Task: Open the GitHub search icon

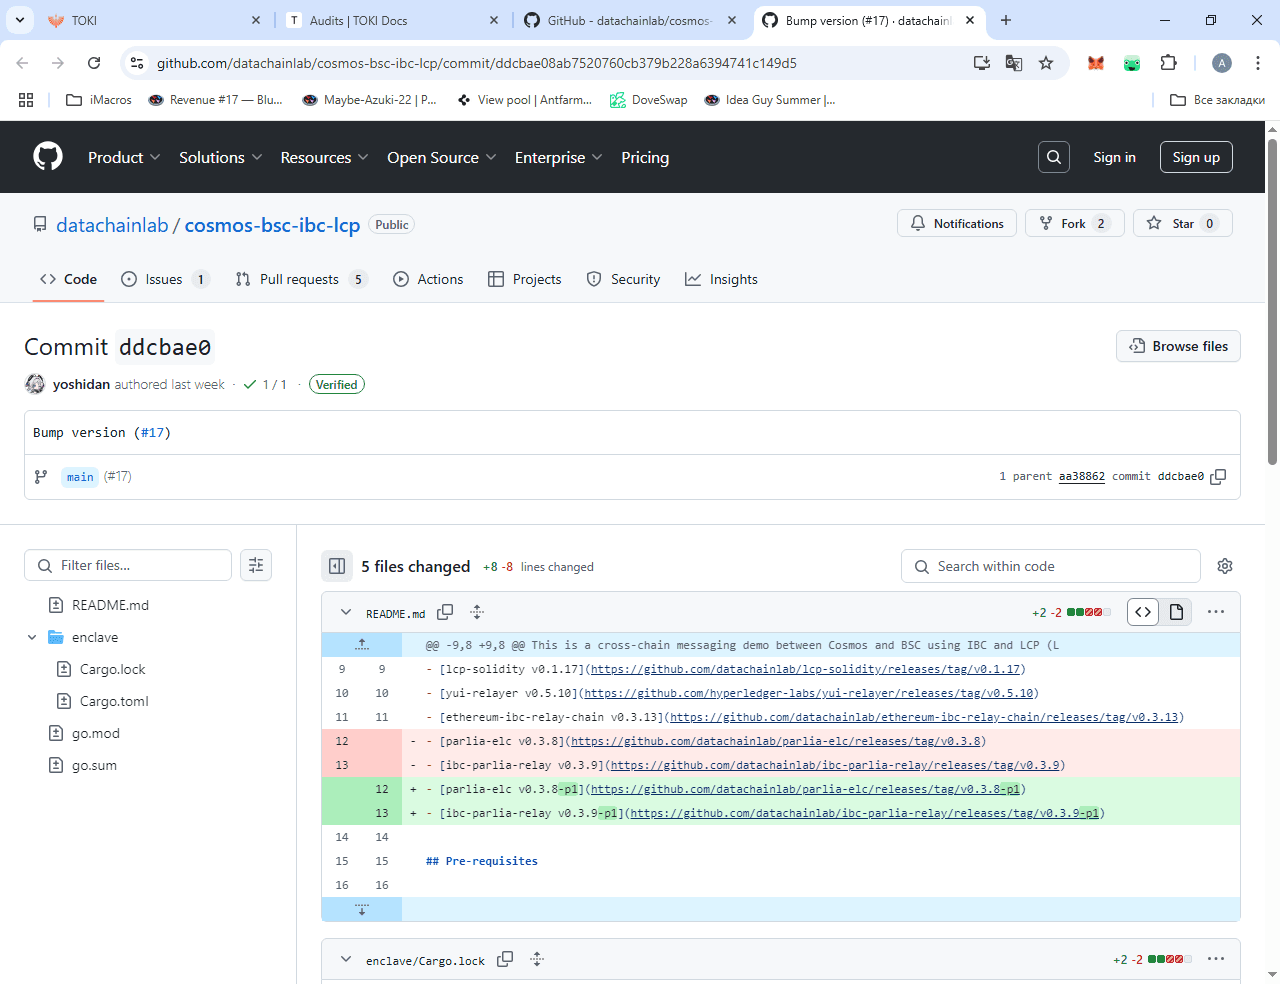Action: (x=1054, y=157)
